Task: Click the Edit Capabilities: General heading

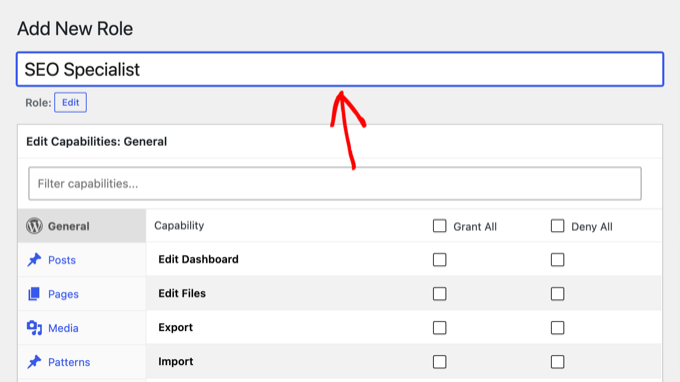Action: 96,142
